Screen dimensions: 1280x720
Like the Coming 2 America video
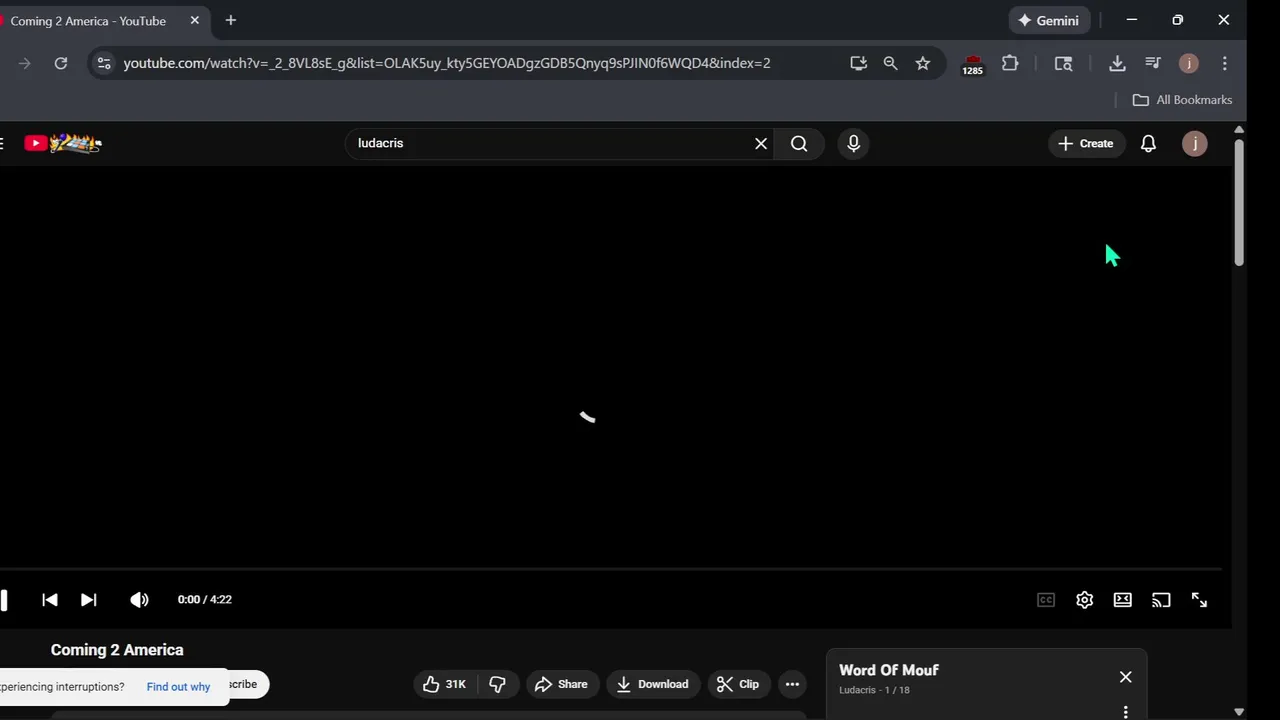coord(445,684)
